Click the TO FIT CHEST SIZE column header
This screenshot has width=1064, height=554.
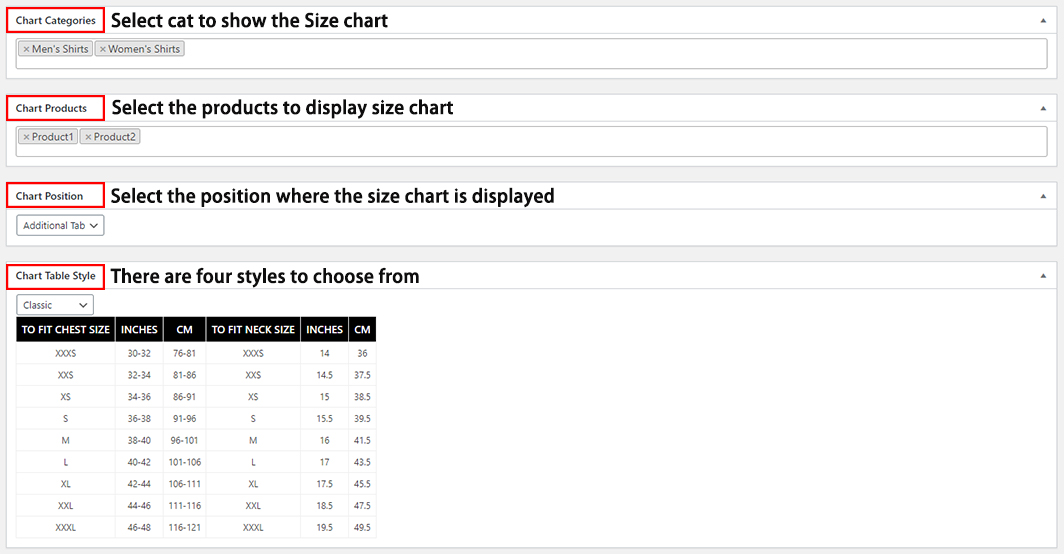pos(66,330)
